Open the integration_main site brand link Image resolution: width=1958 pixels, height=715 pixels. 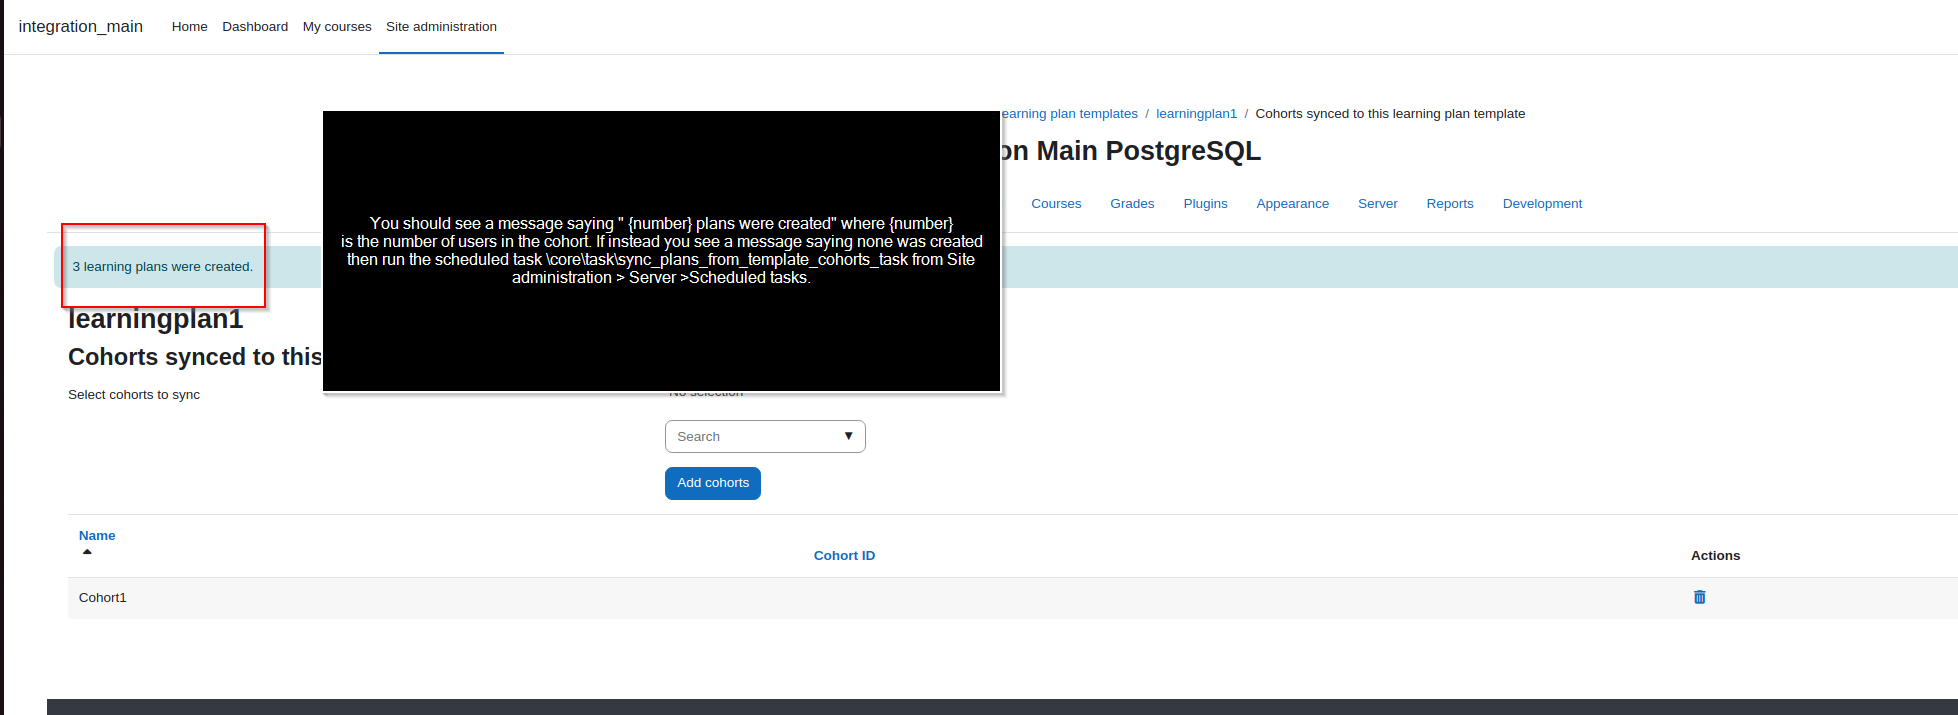coord(81,26)
